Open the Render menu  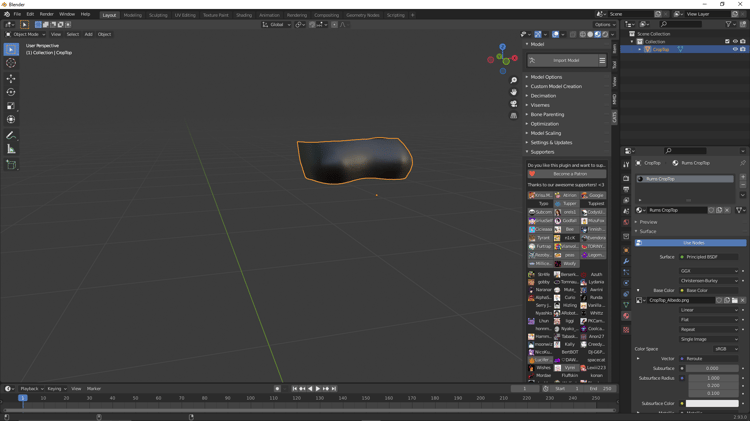tap(46, 14)
